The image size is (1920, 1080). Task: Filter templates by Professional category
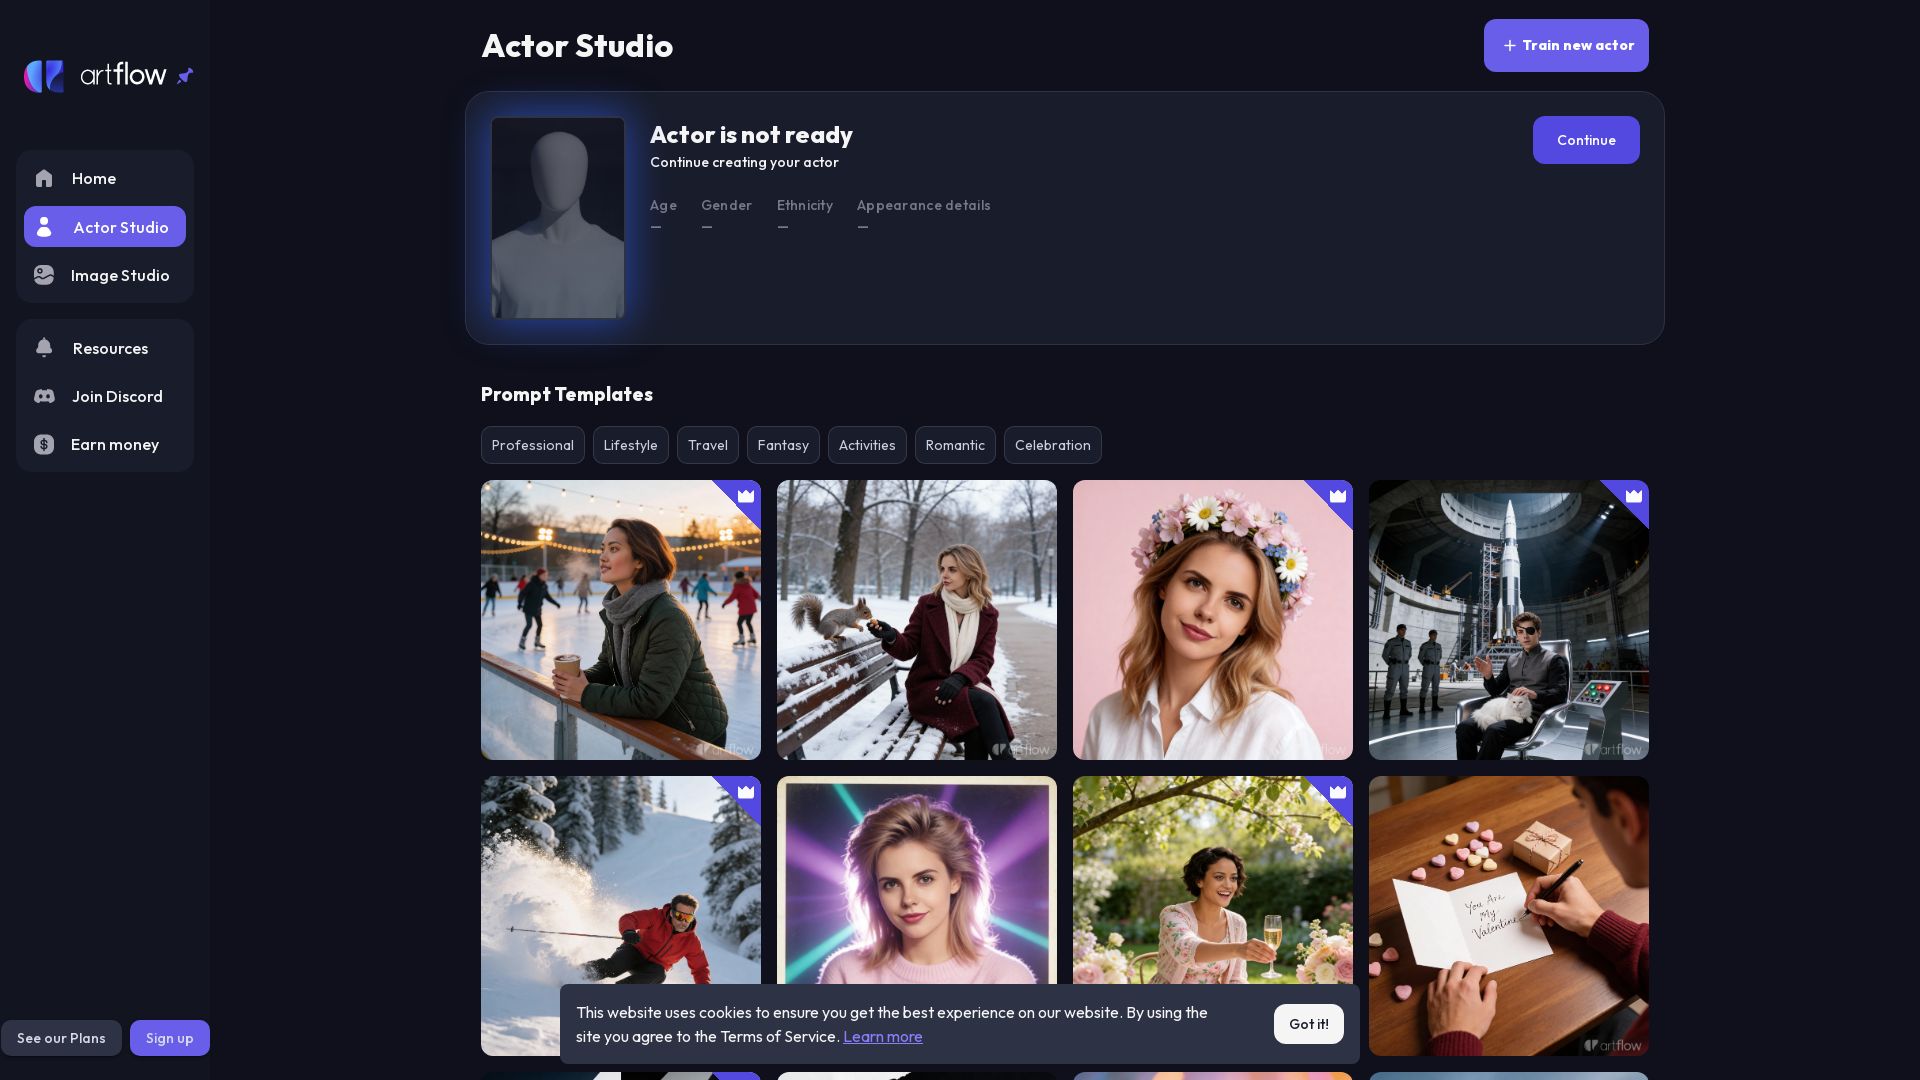[532, 446]
